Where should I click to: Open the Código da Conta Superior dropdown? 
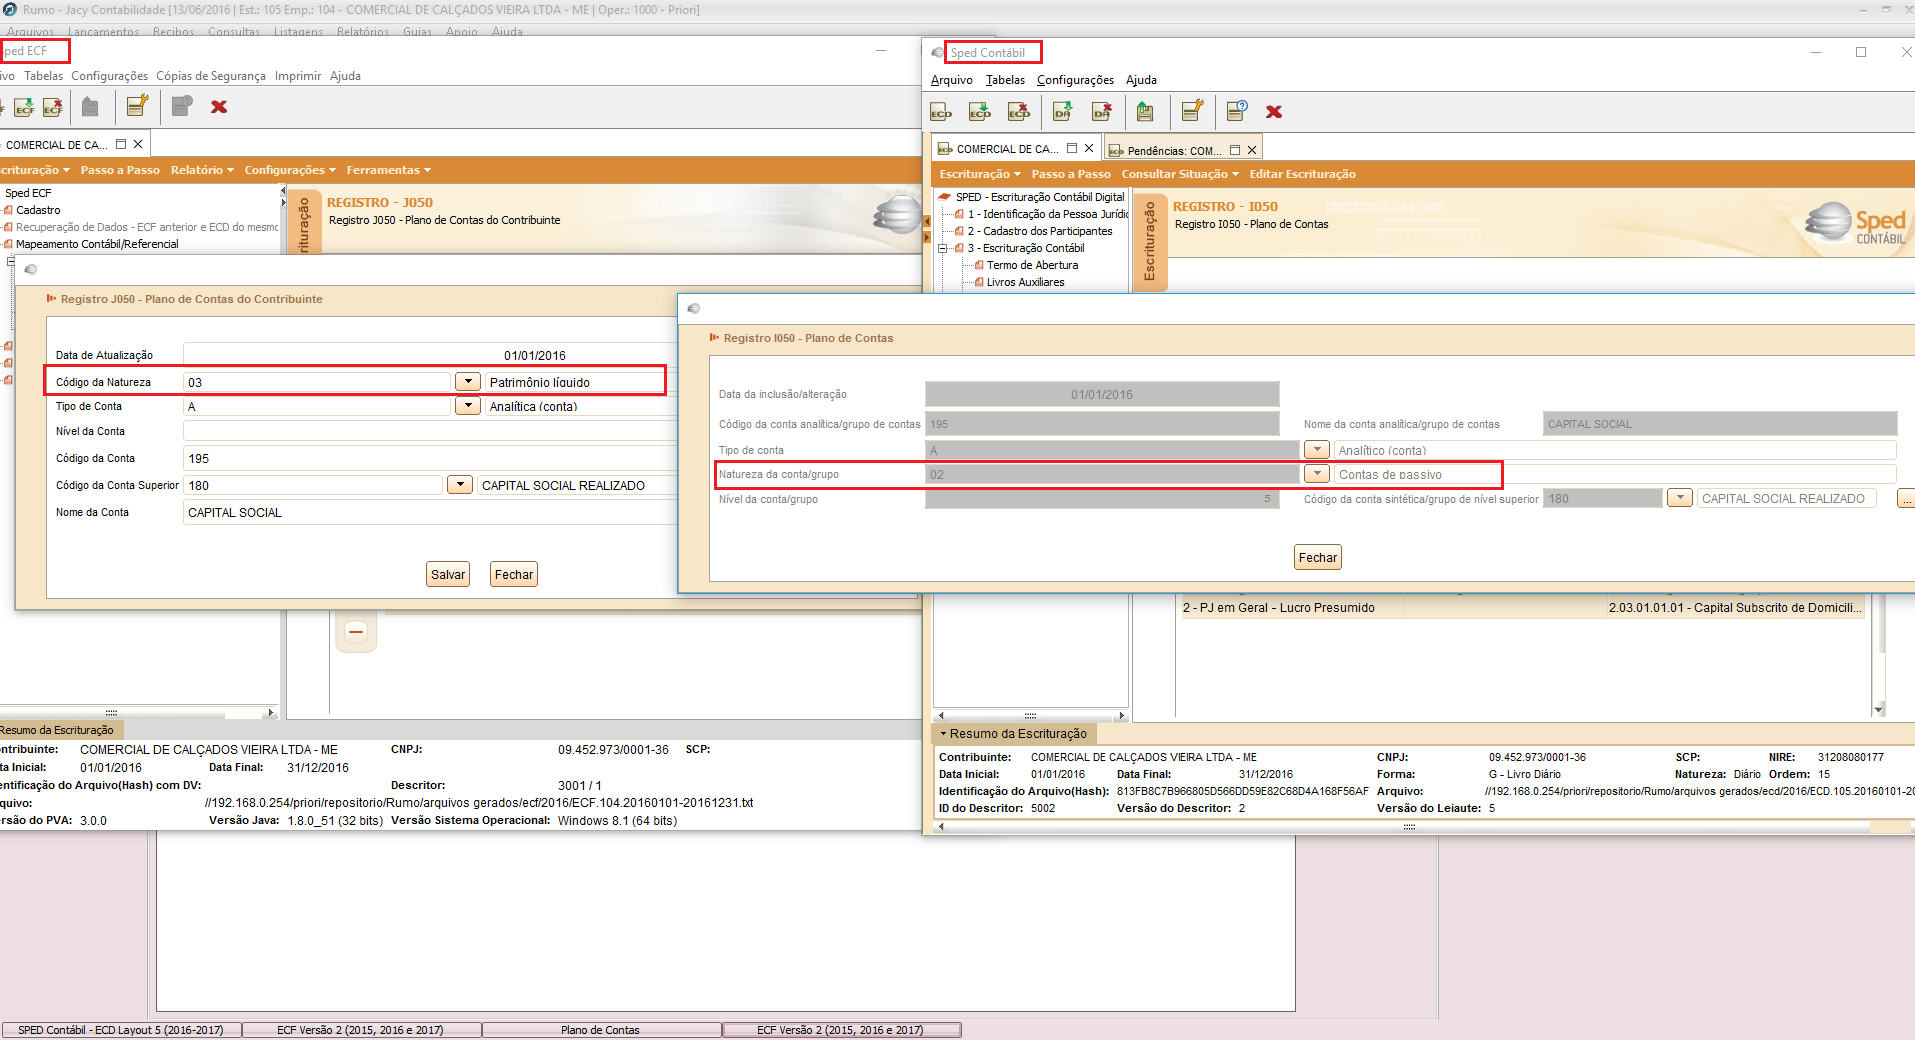click(460, 484)
